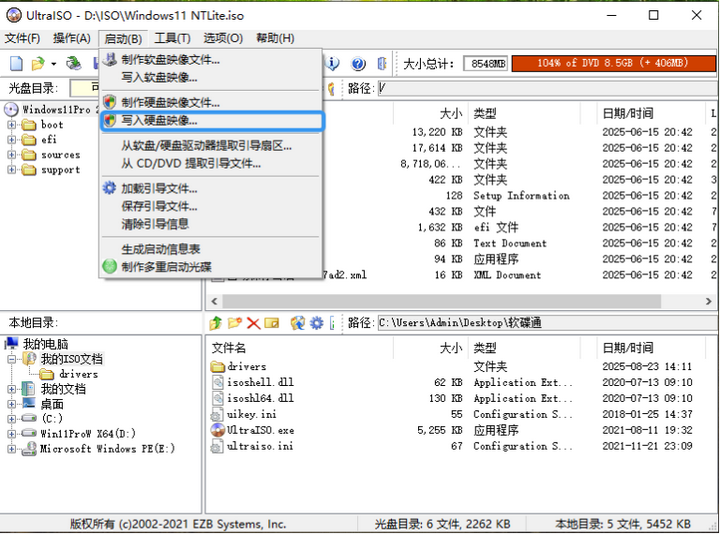This screenshot has width=720, height=534.
Task: Click the left scroll arrow of disc list
Action: (x=214, y=301)
